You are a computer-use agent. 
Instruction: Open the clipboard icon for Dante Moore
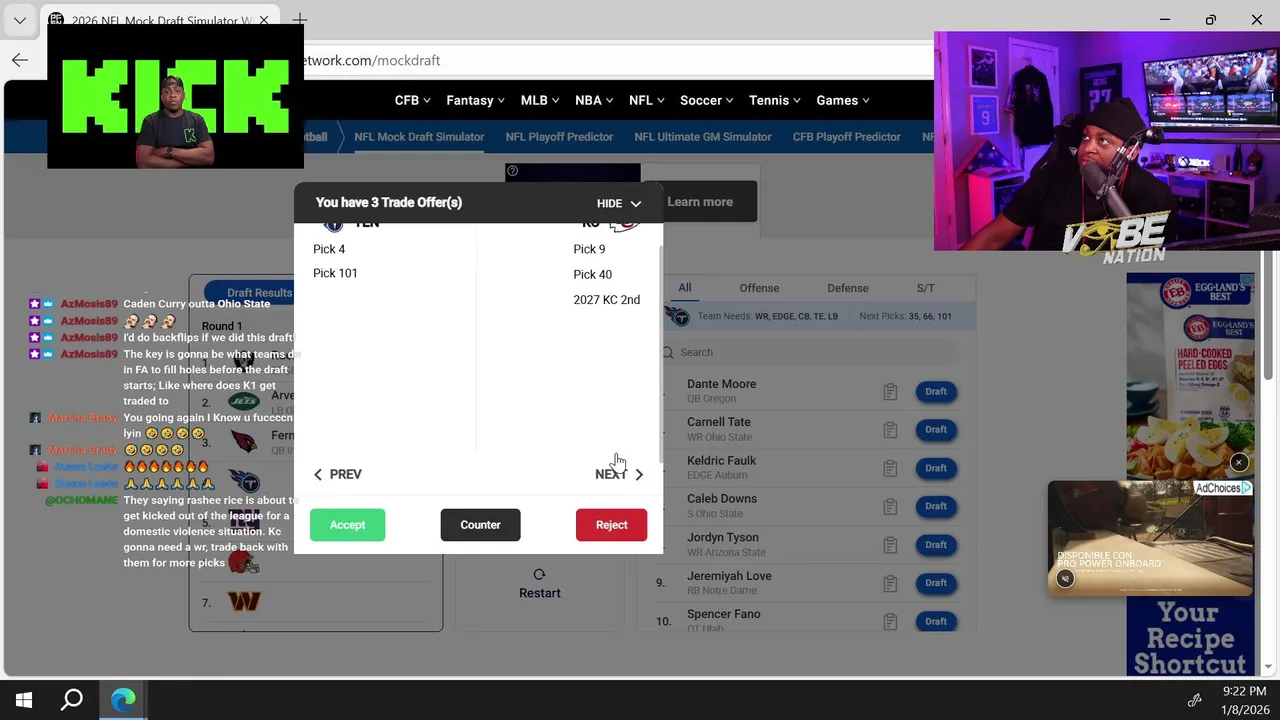point(890,392)
